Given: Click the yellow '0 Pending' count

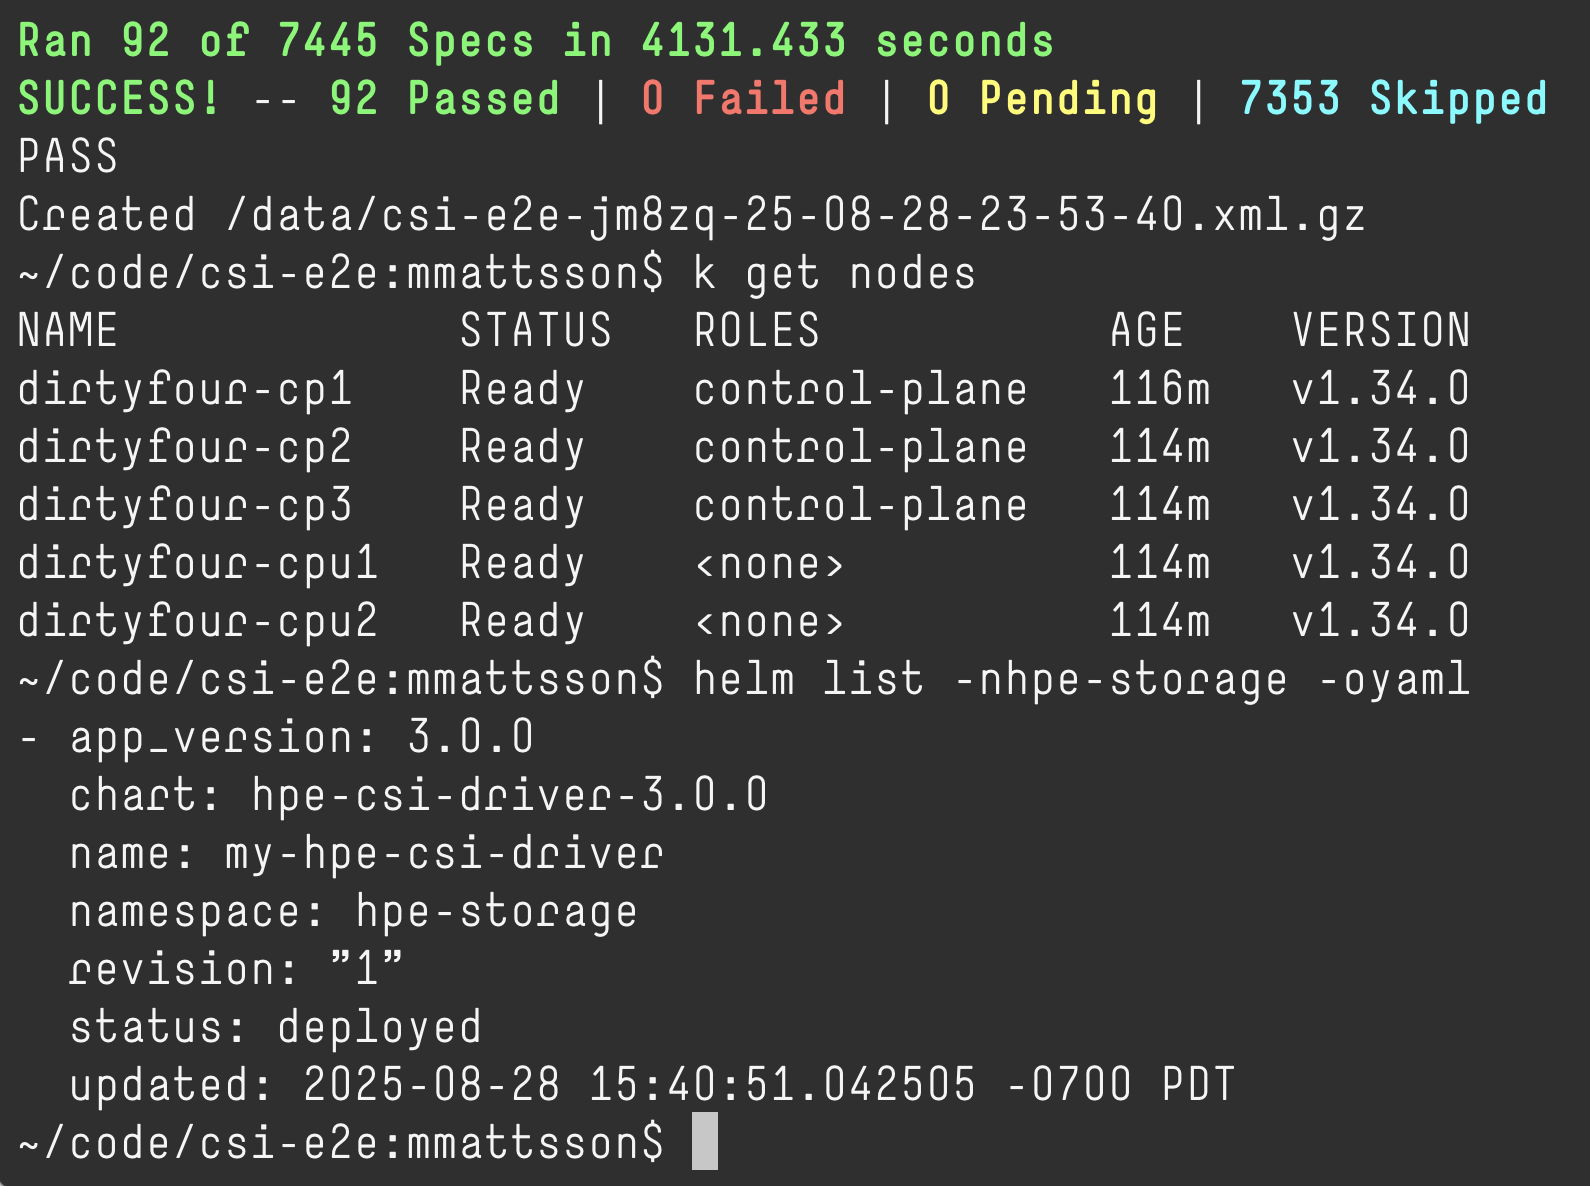Looking at the screenshot, I should (1042, 101).
